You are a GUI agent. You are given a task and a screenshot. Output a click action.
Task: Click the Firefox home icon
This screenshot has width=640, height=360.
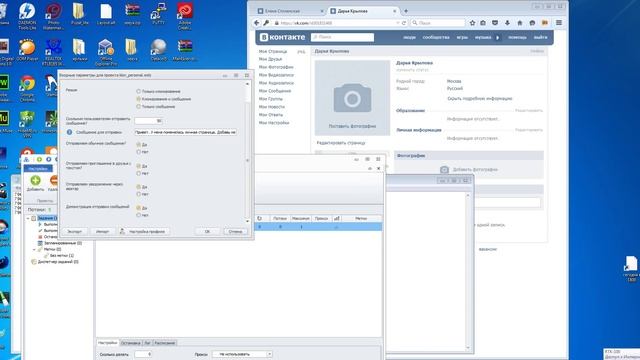click(x=520, y=23)
